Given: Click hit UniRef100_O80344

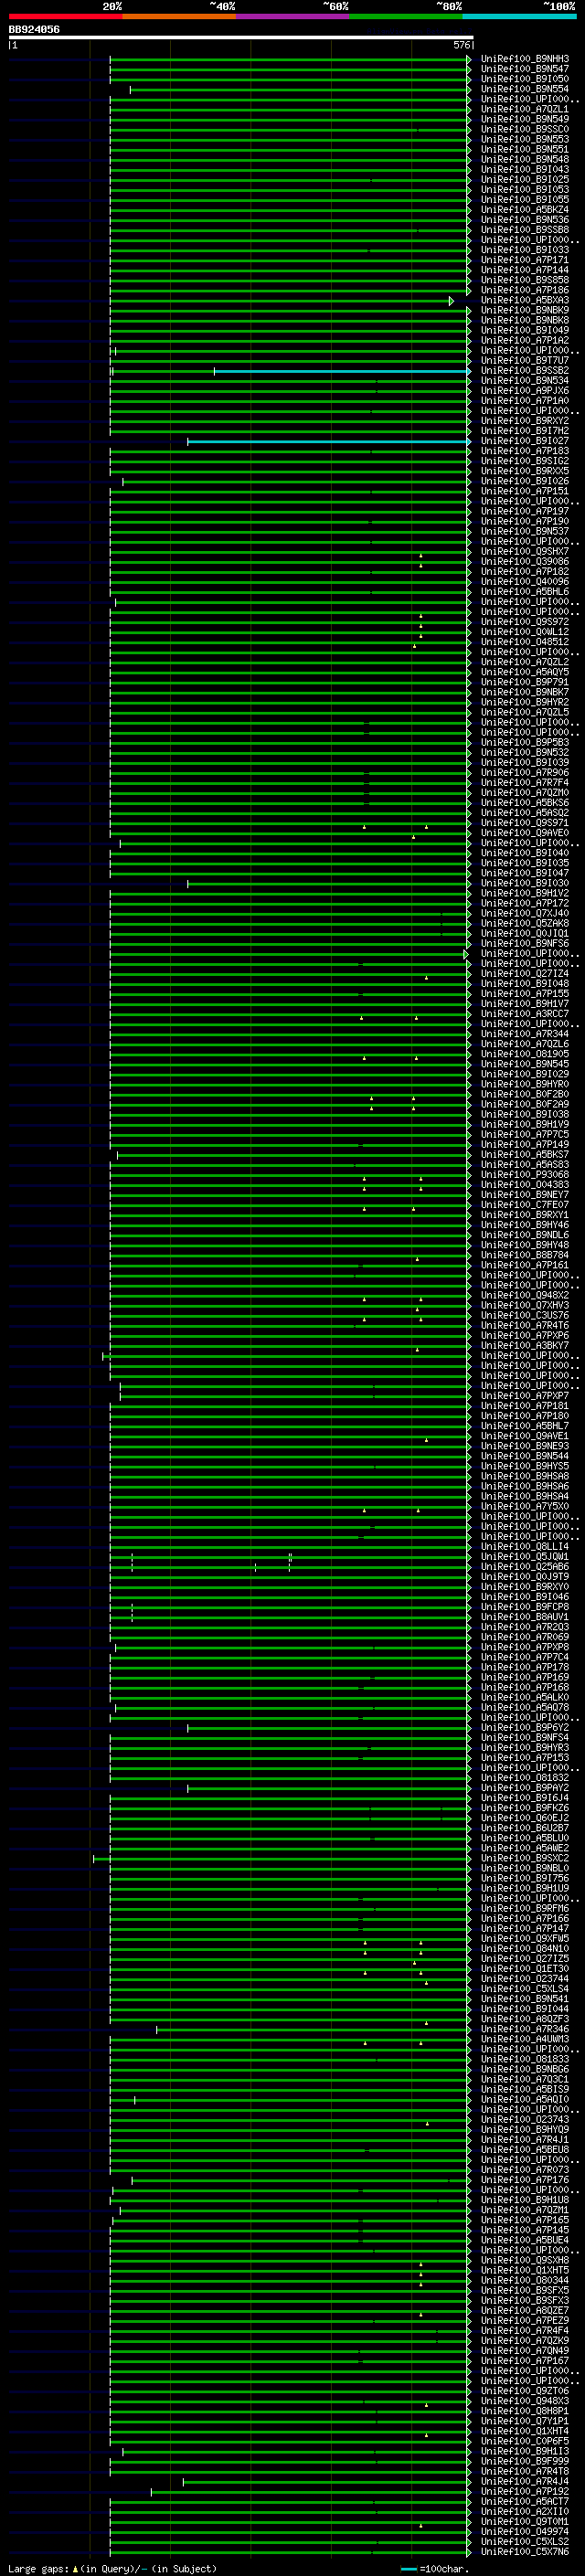Looking at the screenshot, I should (525, 2280).
